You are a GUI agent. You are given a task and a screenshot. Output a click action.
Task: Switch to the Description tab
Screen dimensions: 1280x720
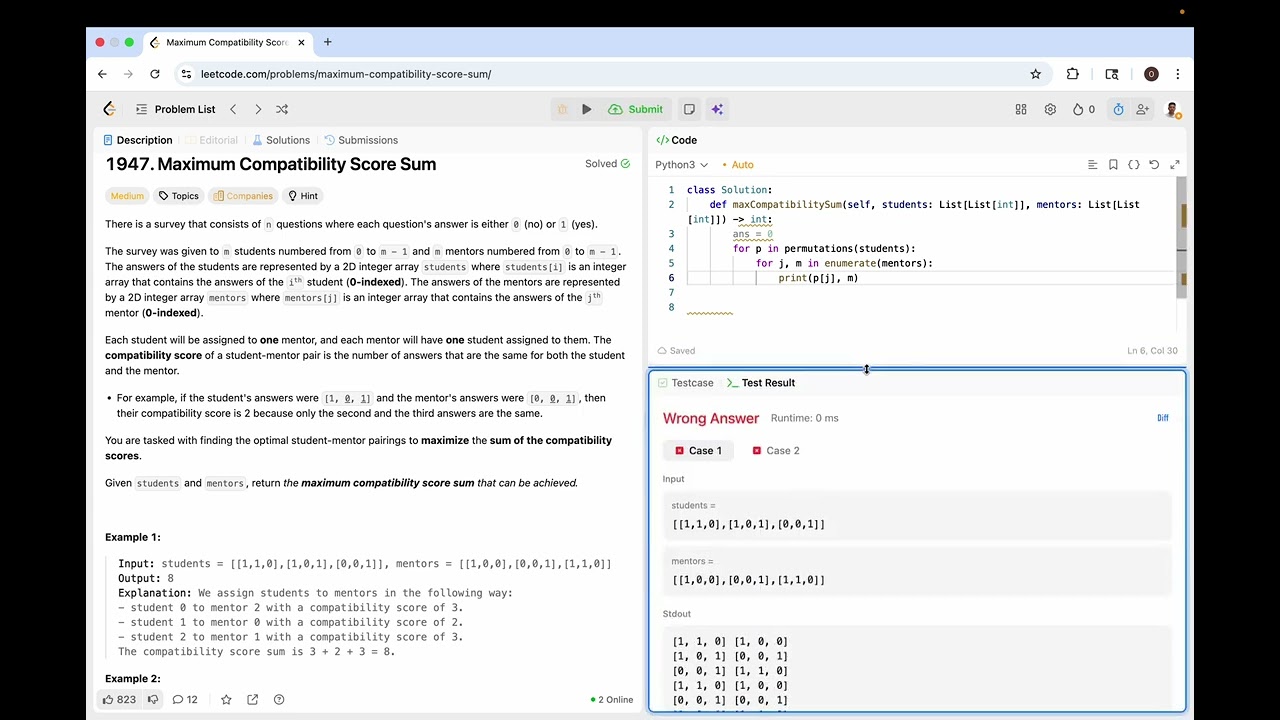[x=138, y=140]
